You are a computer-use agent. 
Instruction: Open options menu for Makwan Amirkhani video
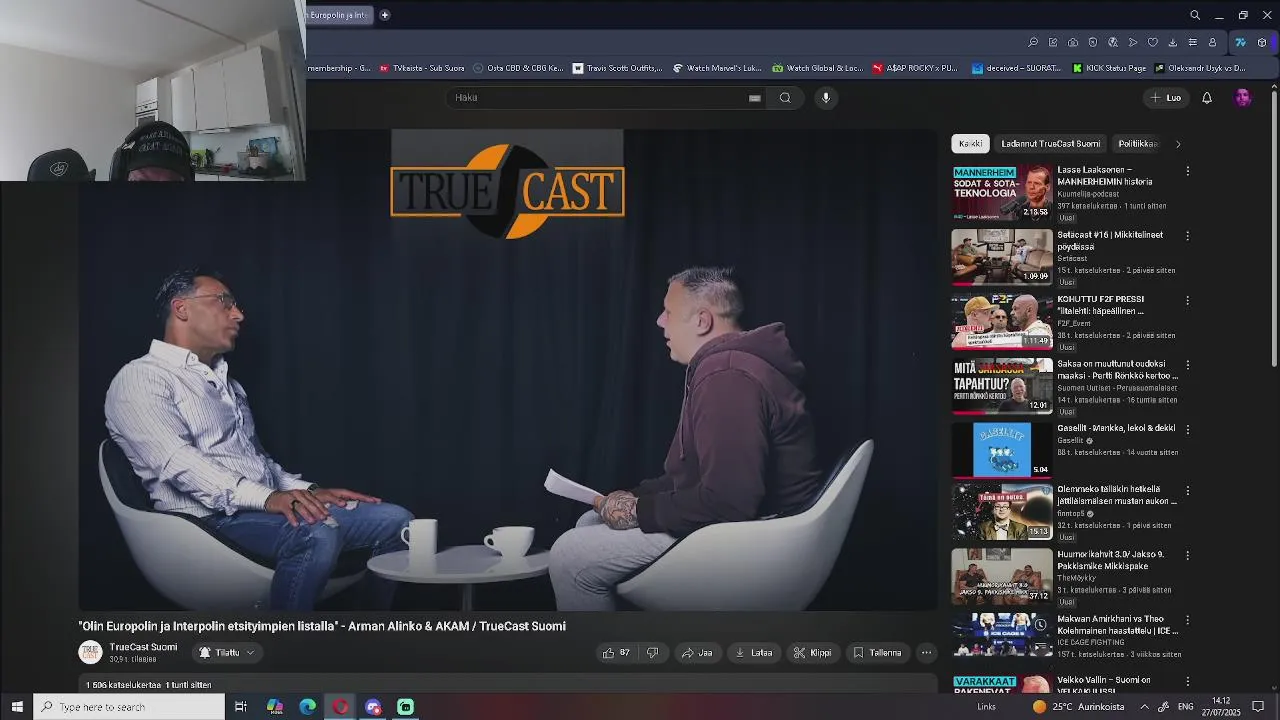(x=1187, y=620)
